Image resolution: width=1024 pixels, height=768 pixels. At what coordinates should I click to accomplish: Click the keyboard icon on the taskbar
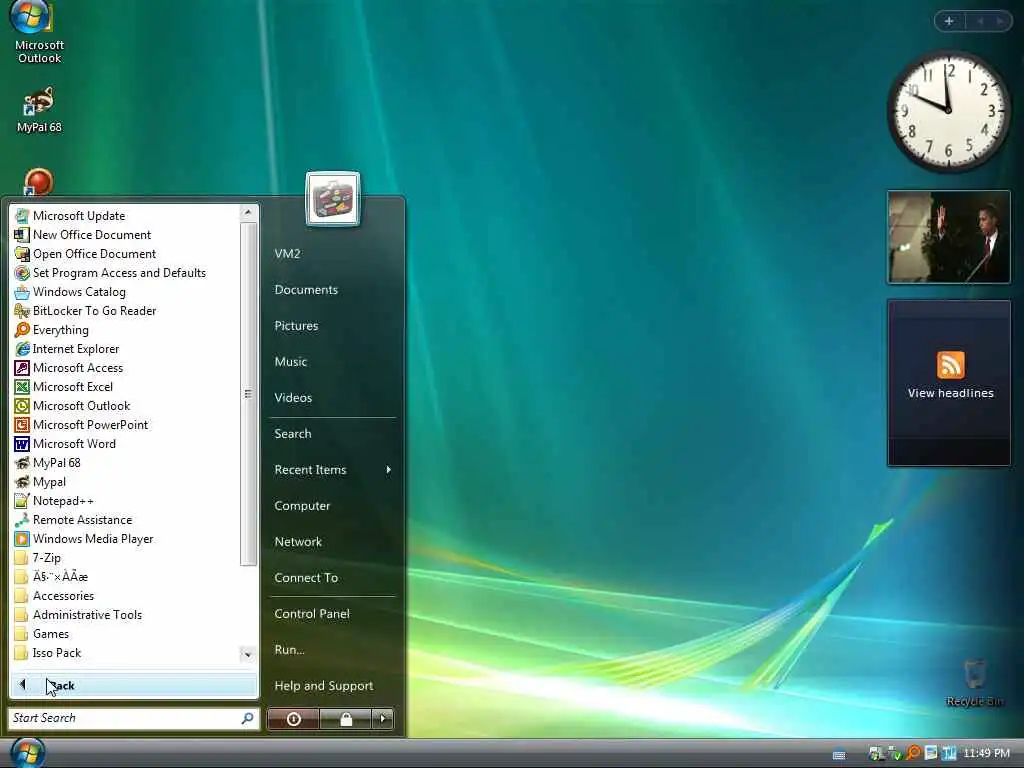point(839,755)
